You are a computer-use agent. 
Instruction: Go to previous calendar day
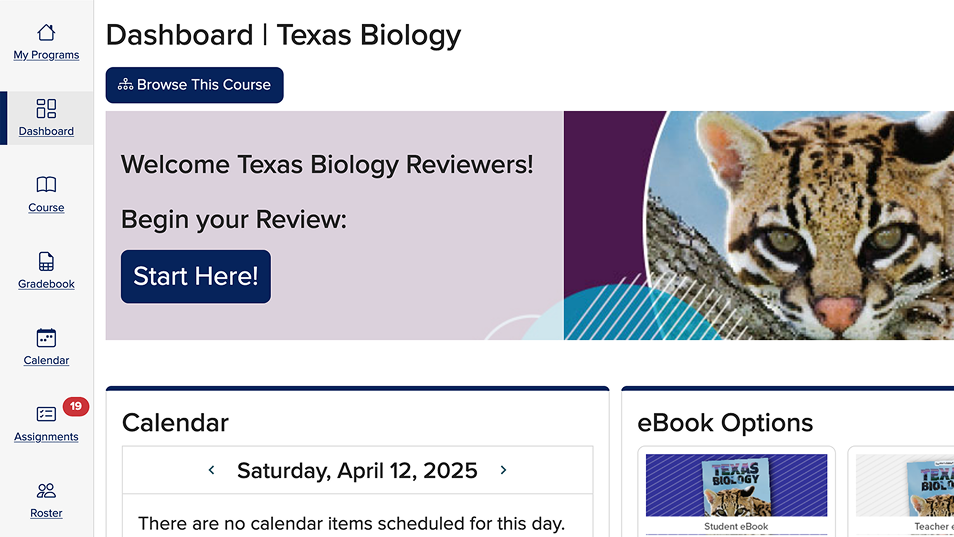pos(211,470)
